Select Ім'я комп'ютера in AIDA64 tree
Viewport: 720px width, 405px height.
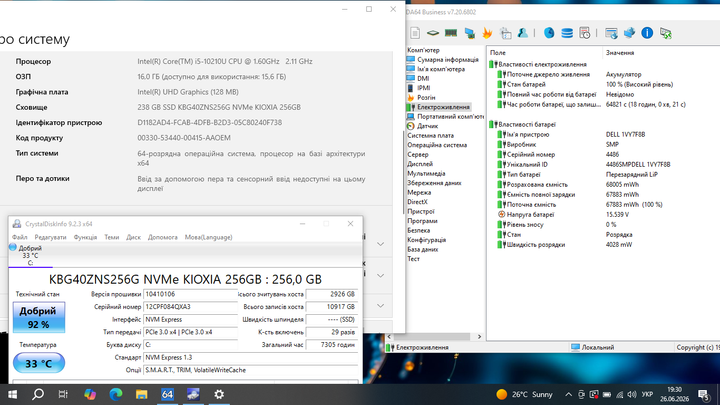(441, 69)
